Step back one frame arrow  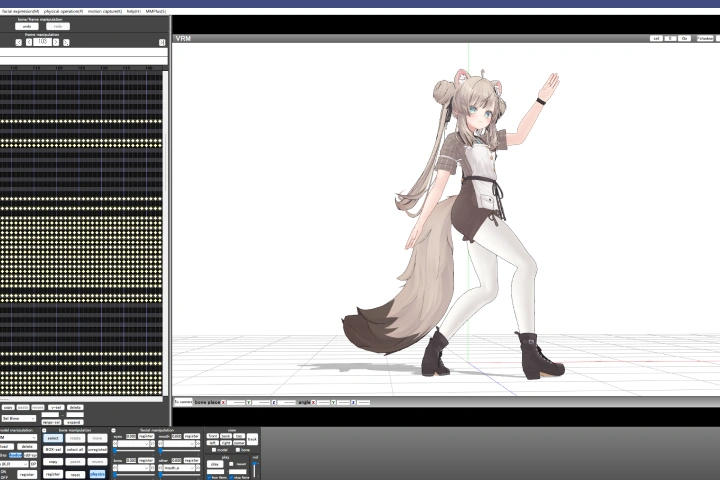point(29,42)
